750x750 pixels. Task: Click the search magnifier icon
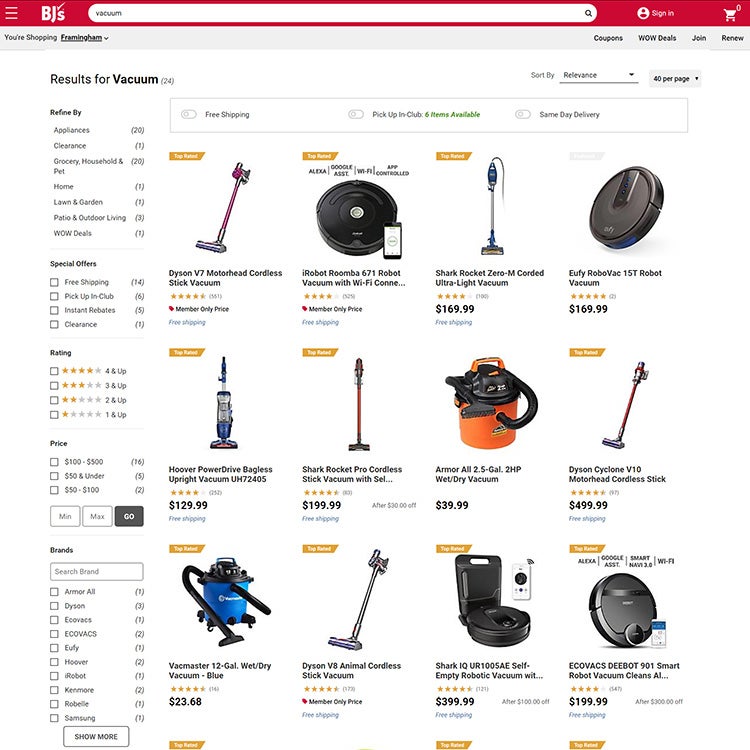point(588,13)
